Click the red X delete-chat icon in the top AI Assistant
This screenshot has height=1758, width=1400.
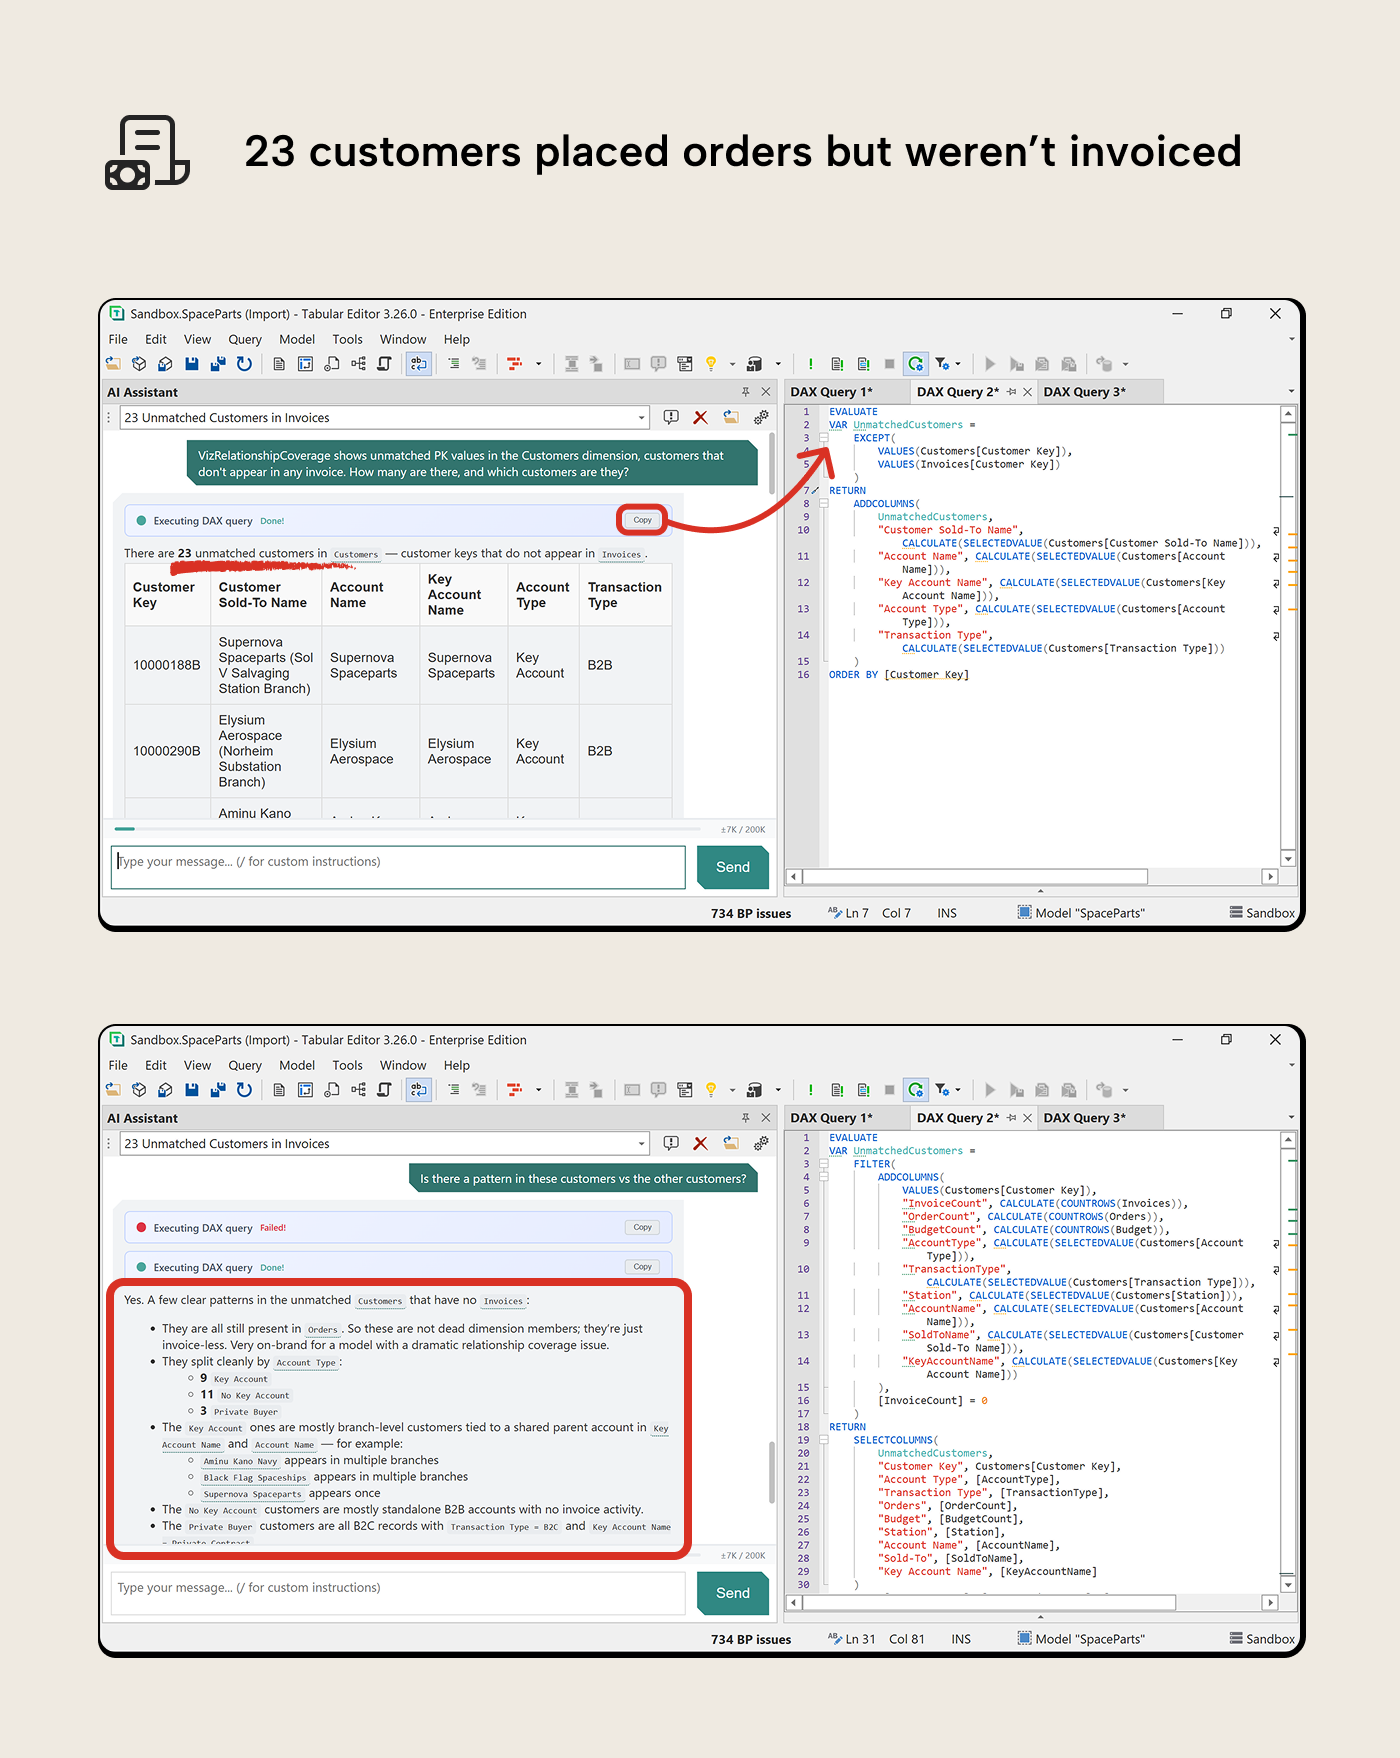pyautogui.click(x=701, y=418)
